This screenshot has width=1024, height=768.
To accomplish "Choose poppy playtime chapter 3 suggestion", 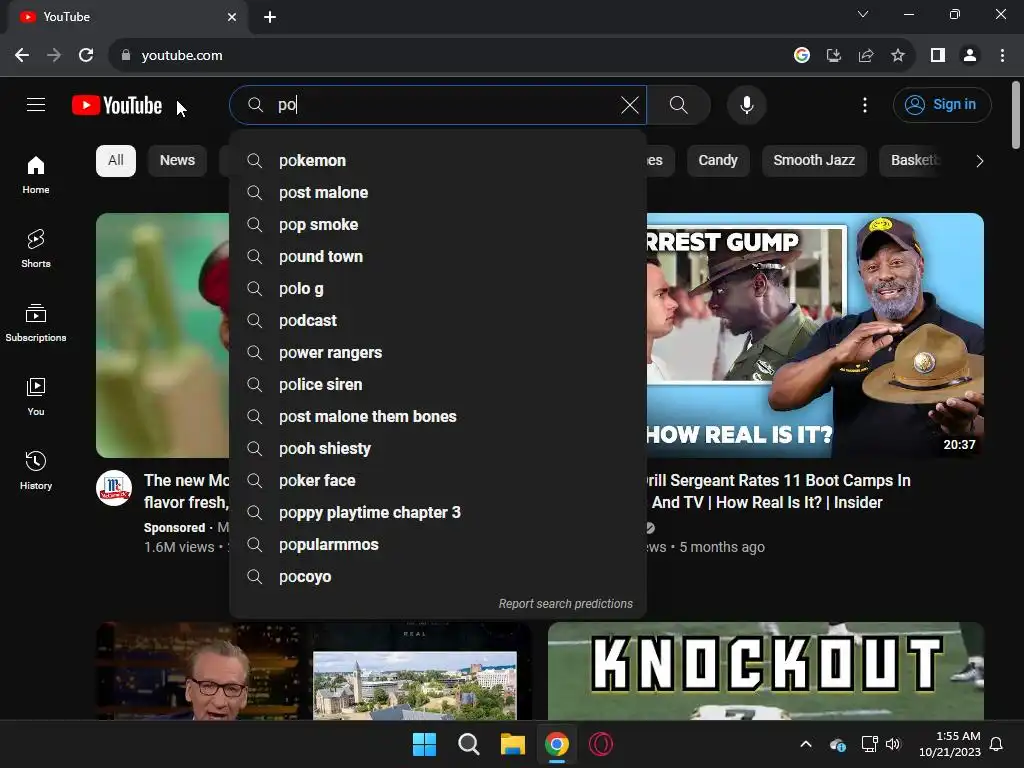I will 438,513.
